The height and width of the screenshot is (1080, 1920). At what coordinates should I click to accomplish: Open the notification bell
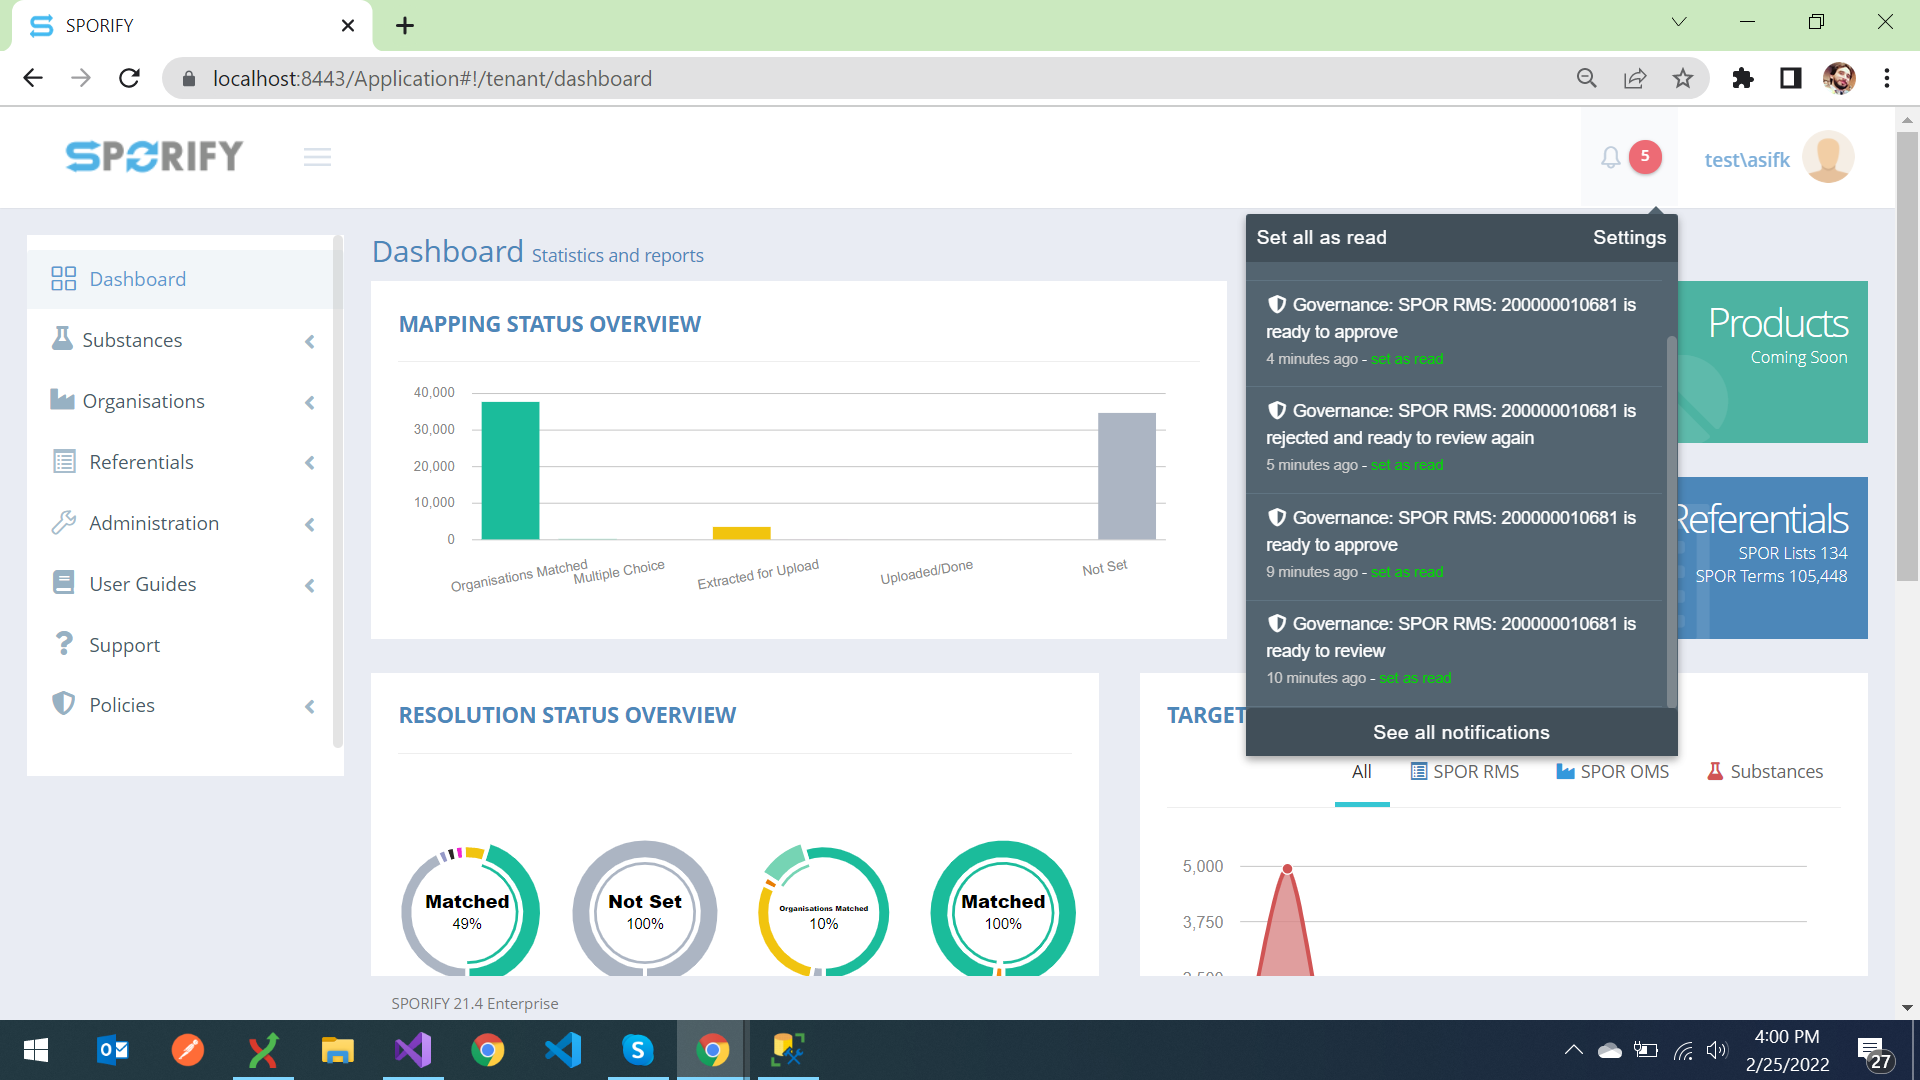[x=1611, y=157]
